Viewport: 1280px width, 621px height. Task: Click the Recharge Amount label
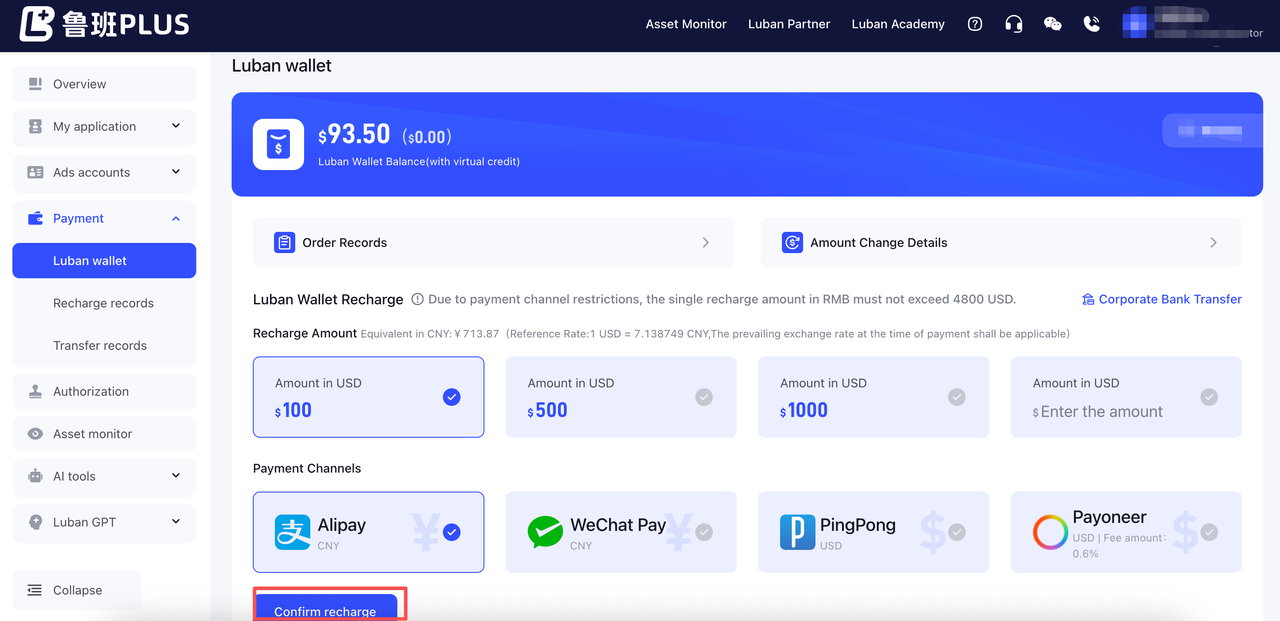305,333
